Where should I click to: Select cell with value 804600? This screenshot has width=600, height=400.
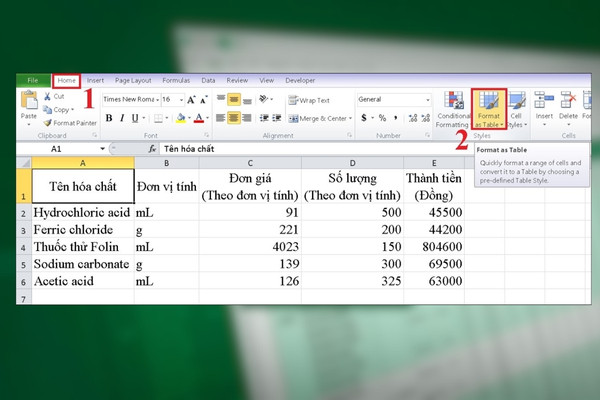(x=434, y=247)
